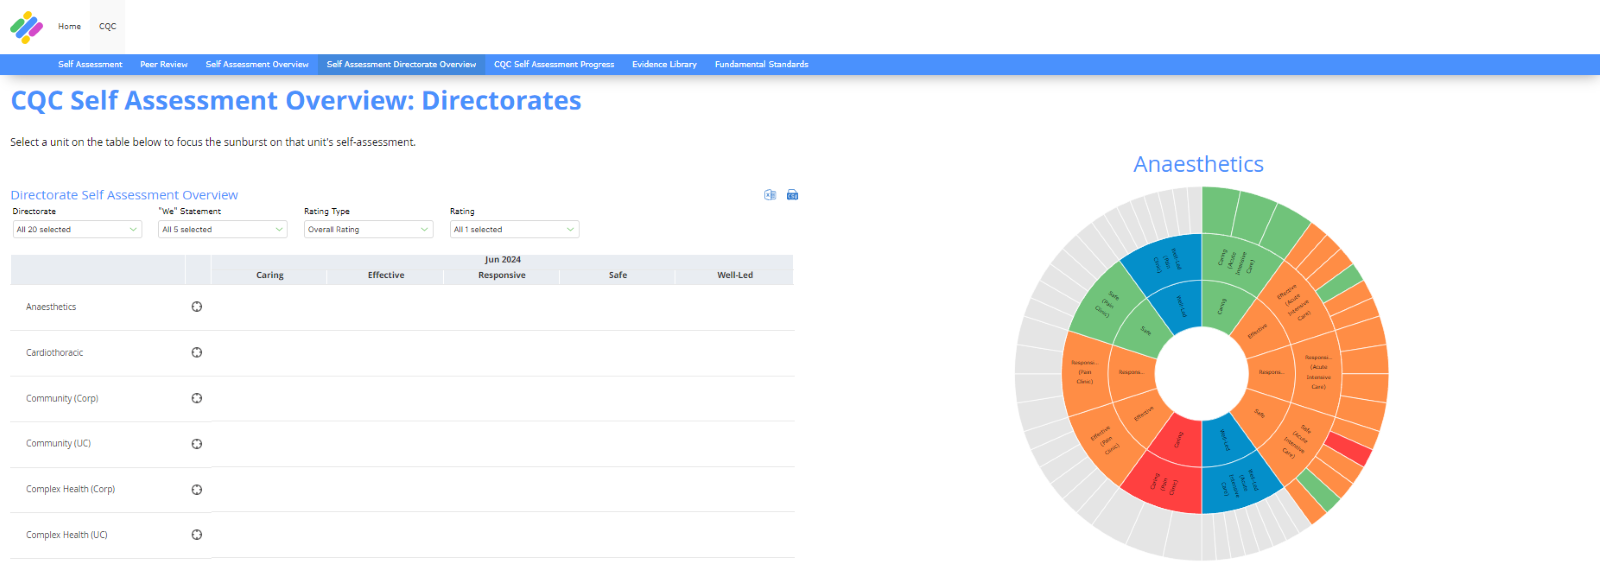This screenshot has width=1600, height=565.
Task: Open CQC Self Assessment Progress
Action: coord(554,64)
